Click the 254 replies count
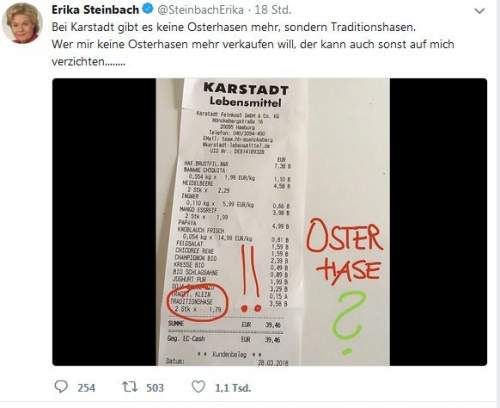Image resolution: width=500 pixels, height=408 pixels. click(86, 388)
